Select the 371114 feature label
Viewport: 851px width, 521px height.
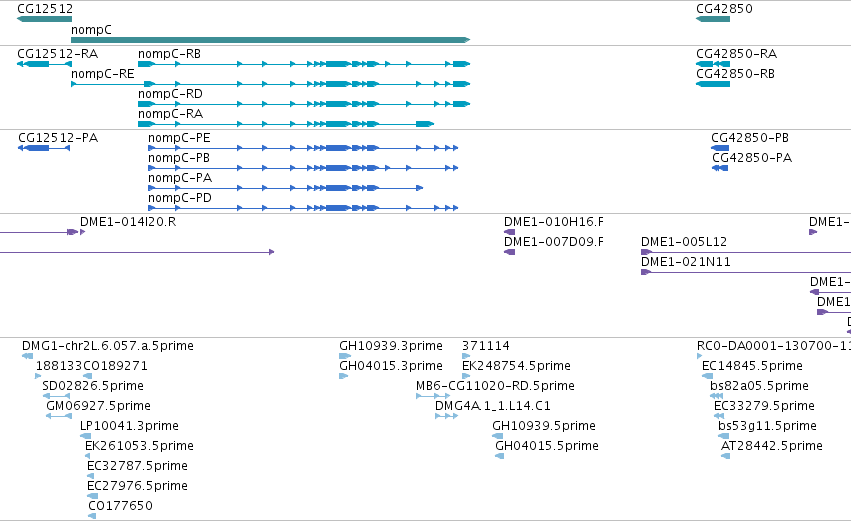pos(486,346)
